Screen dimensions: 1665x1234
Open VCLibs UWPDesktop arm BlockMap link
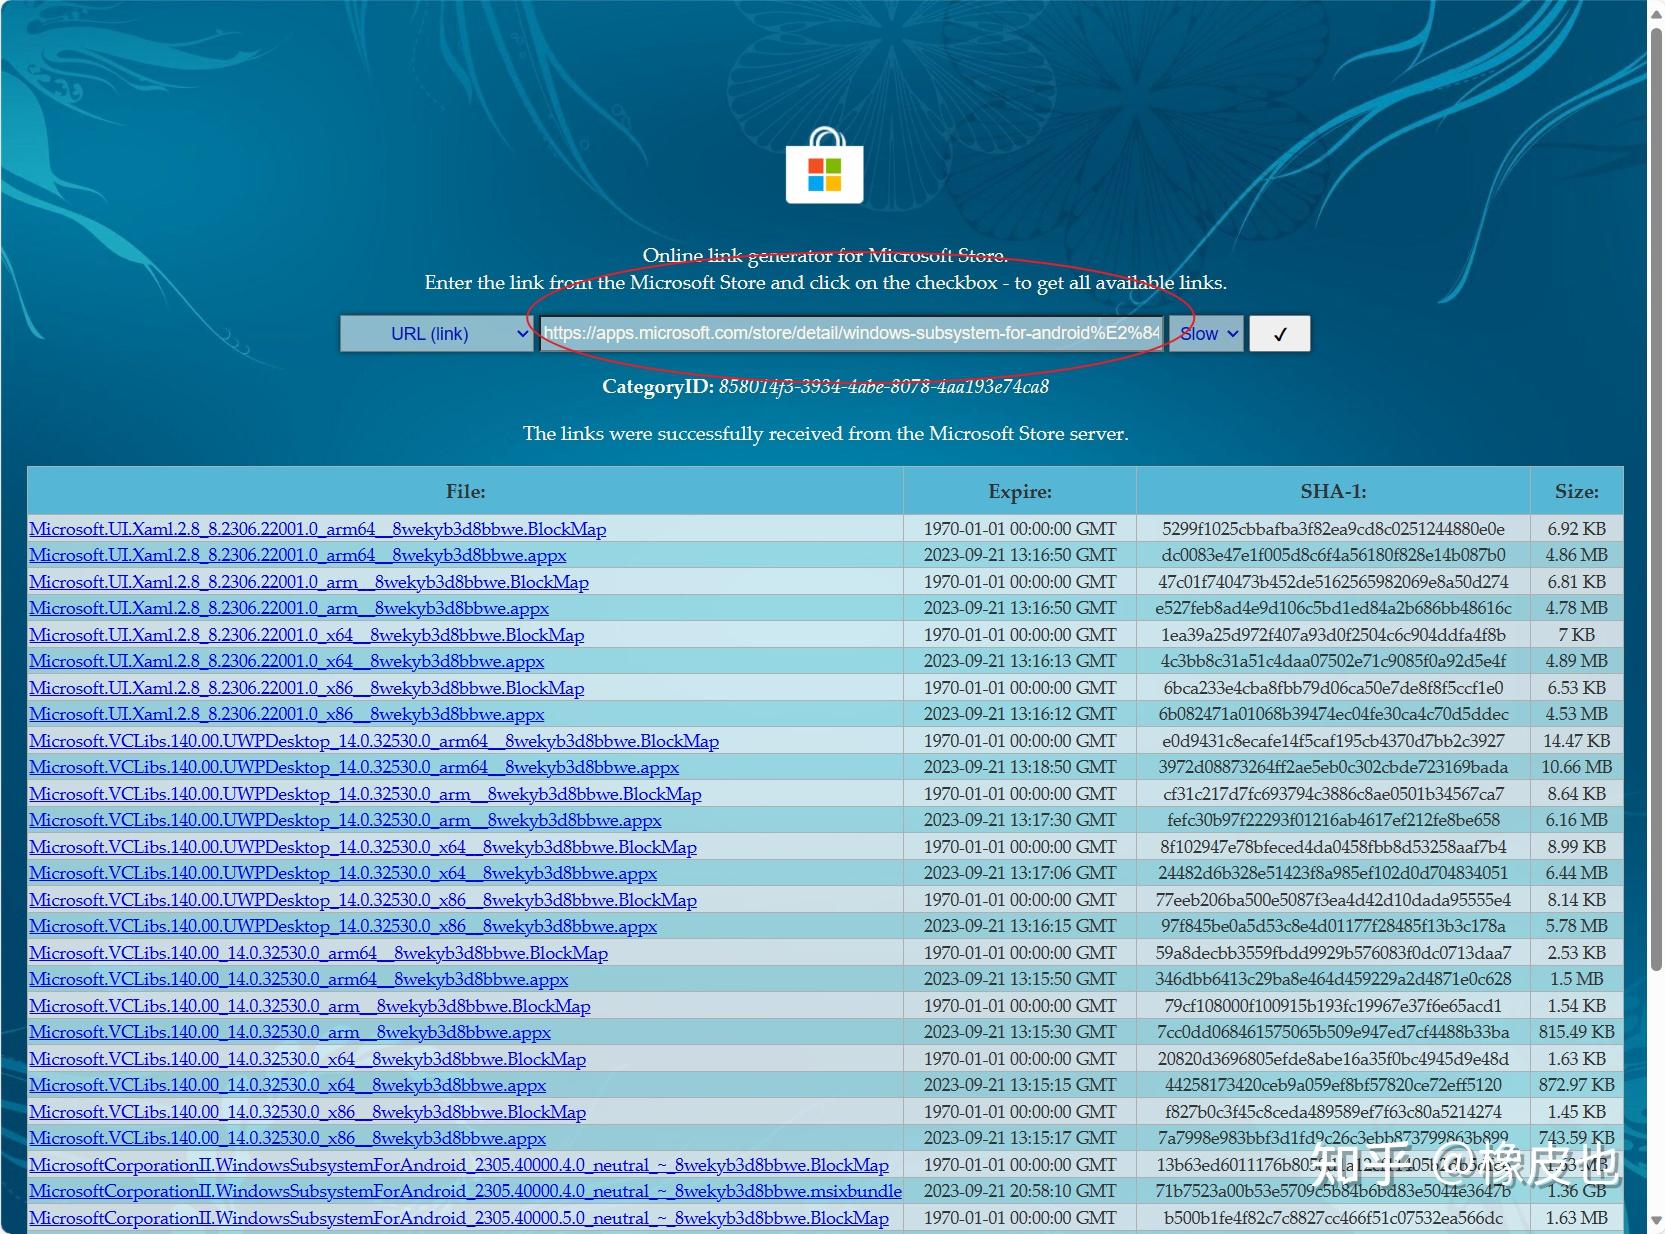click(x=365, y=794)
